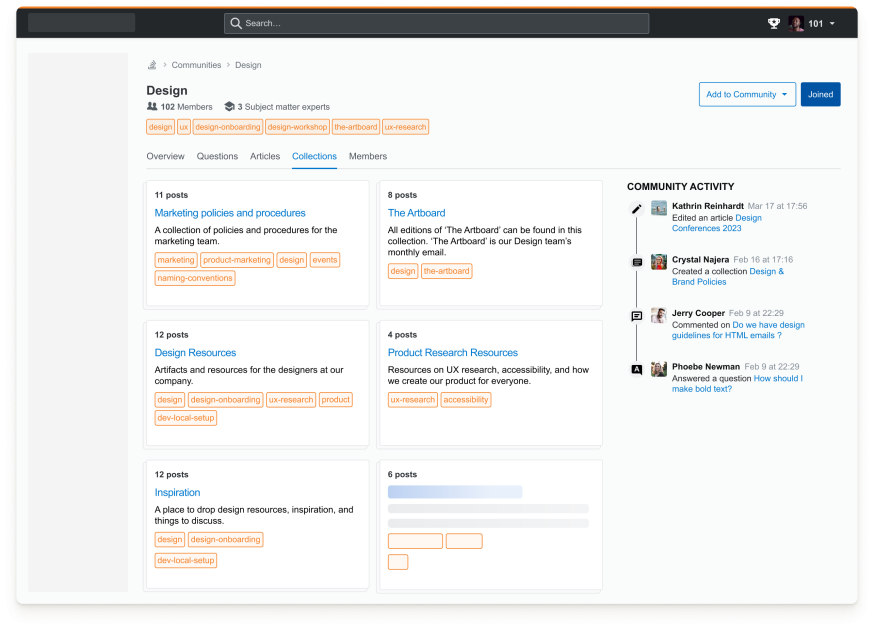Open the Inspiration collection
Image resolution: width=874 pixels, height=630 pixels.
(177, 493)
